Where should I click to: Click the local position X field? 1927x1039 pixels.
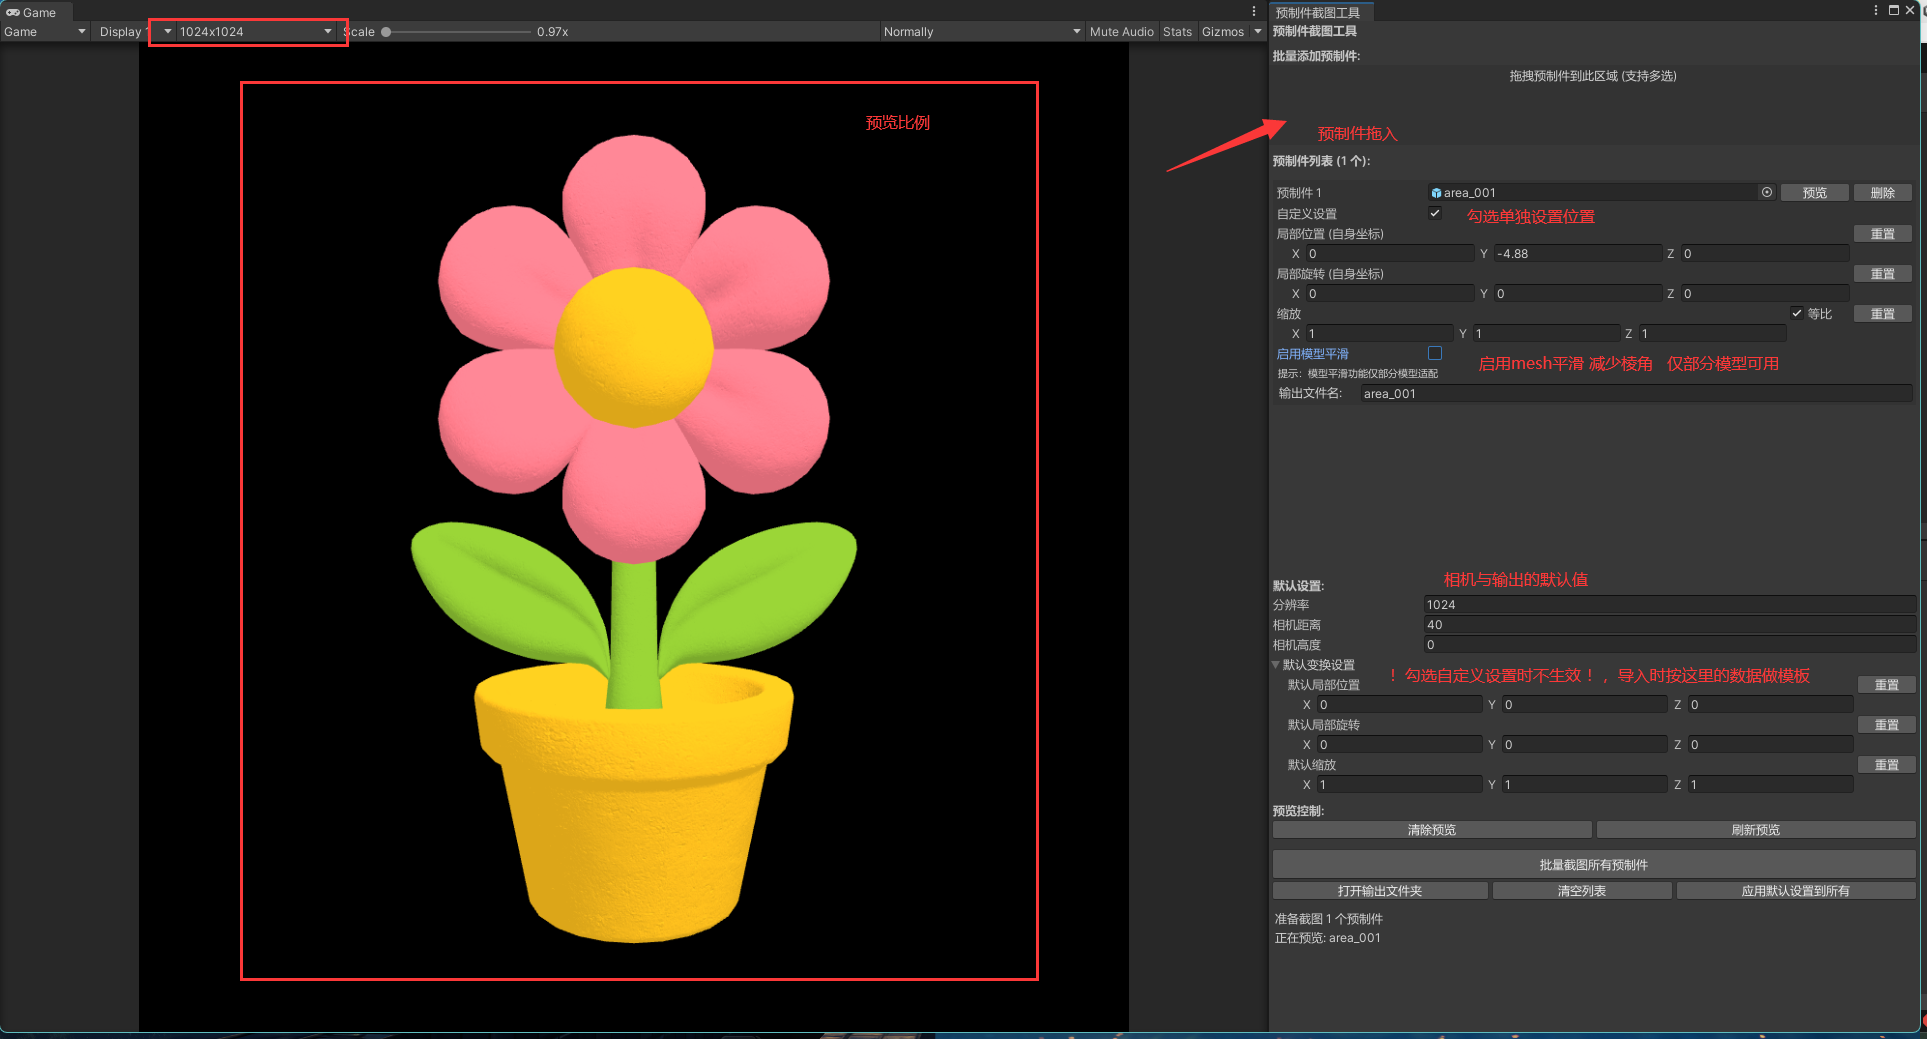coord(1390,253)
